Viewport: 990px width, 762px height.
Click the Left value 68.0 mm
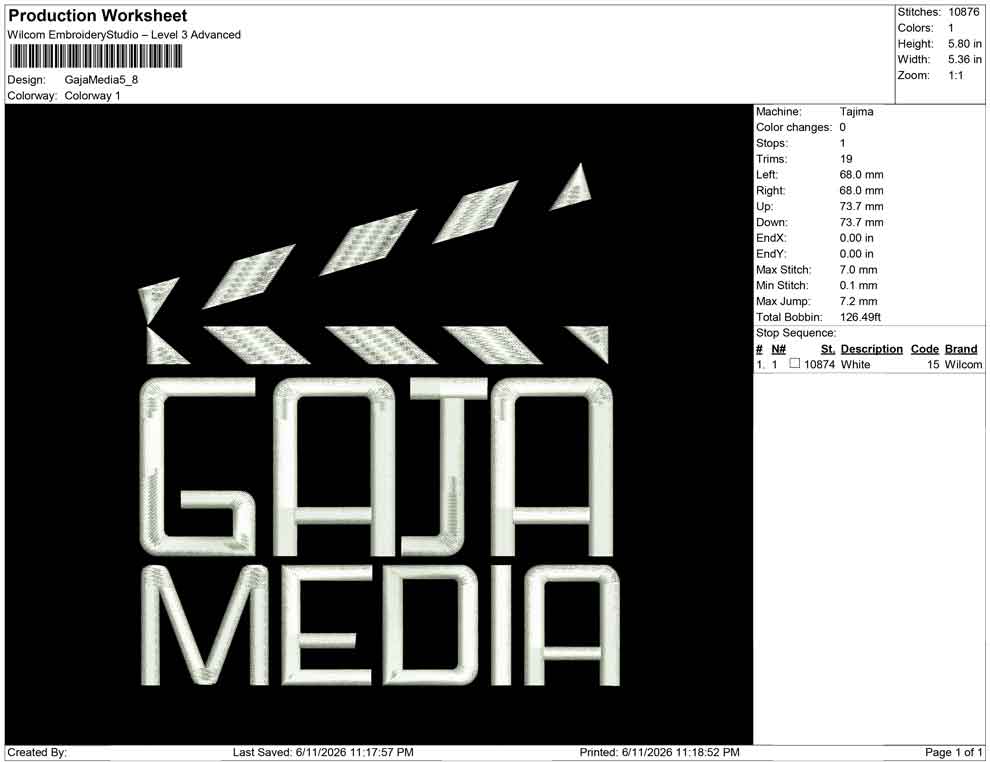[862, 175]
